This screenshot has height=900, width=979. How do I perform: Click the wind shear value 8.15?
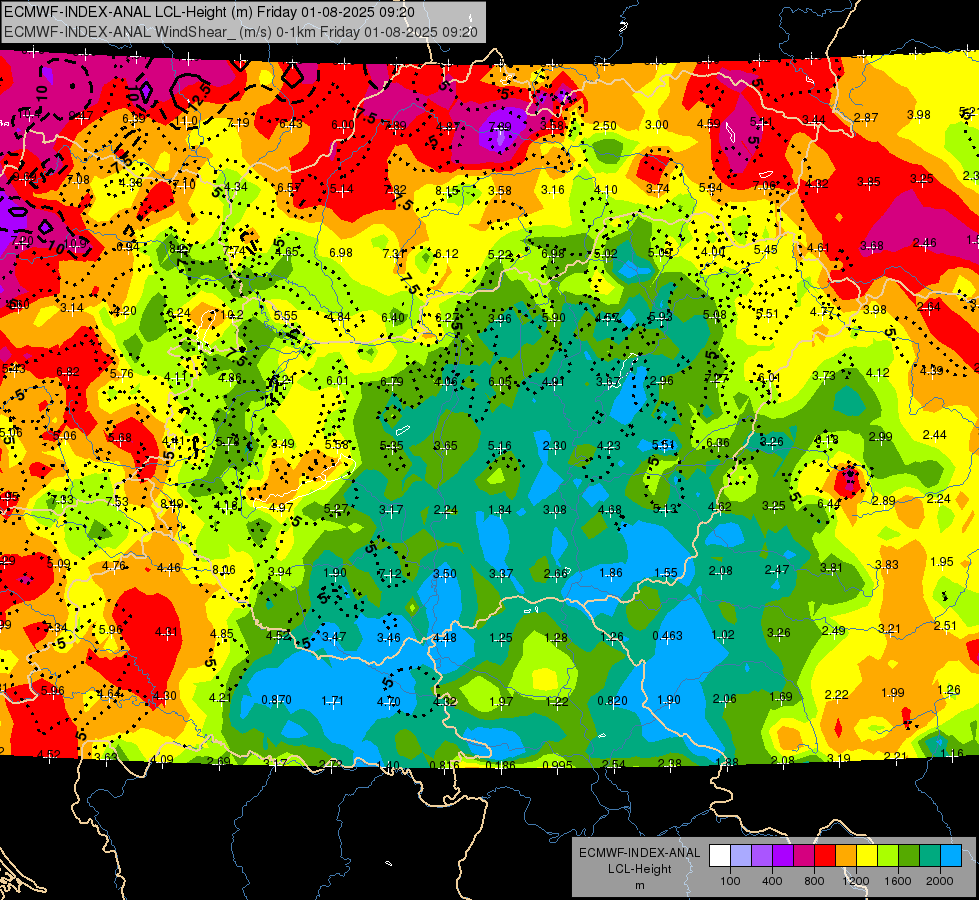point(447,190)
